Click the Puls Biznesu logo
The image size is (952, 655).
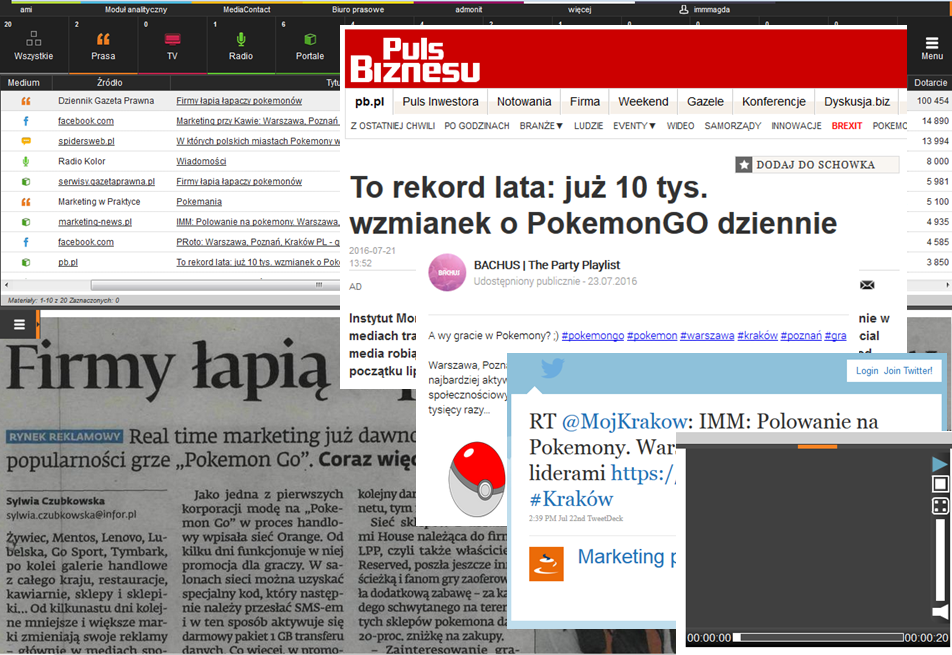coord(415,59)
